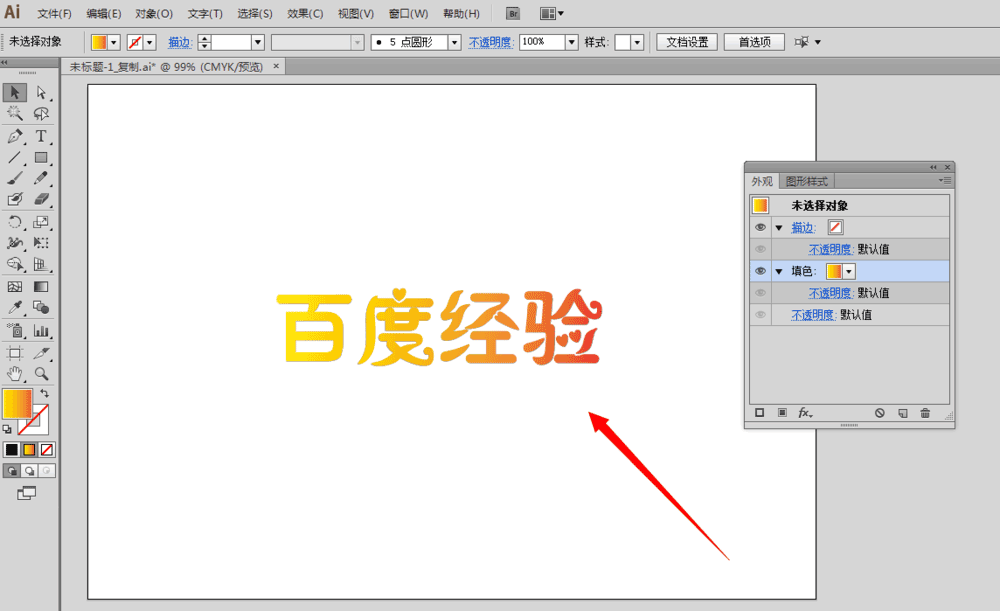1000x611 pixels.
Task: Select the black arrow Selection tool
Action: coord(15,92)
